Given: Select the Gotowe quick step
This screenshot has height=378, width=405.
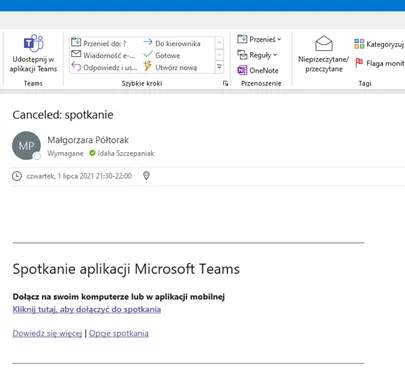Looking at the screenshot, I should (162, 55).
